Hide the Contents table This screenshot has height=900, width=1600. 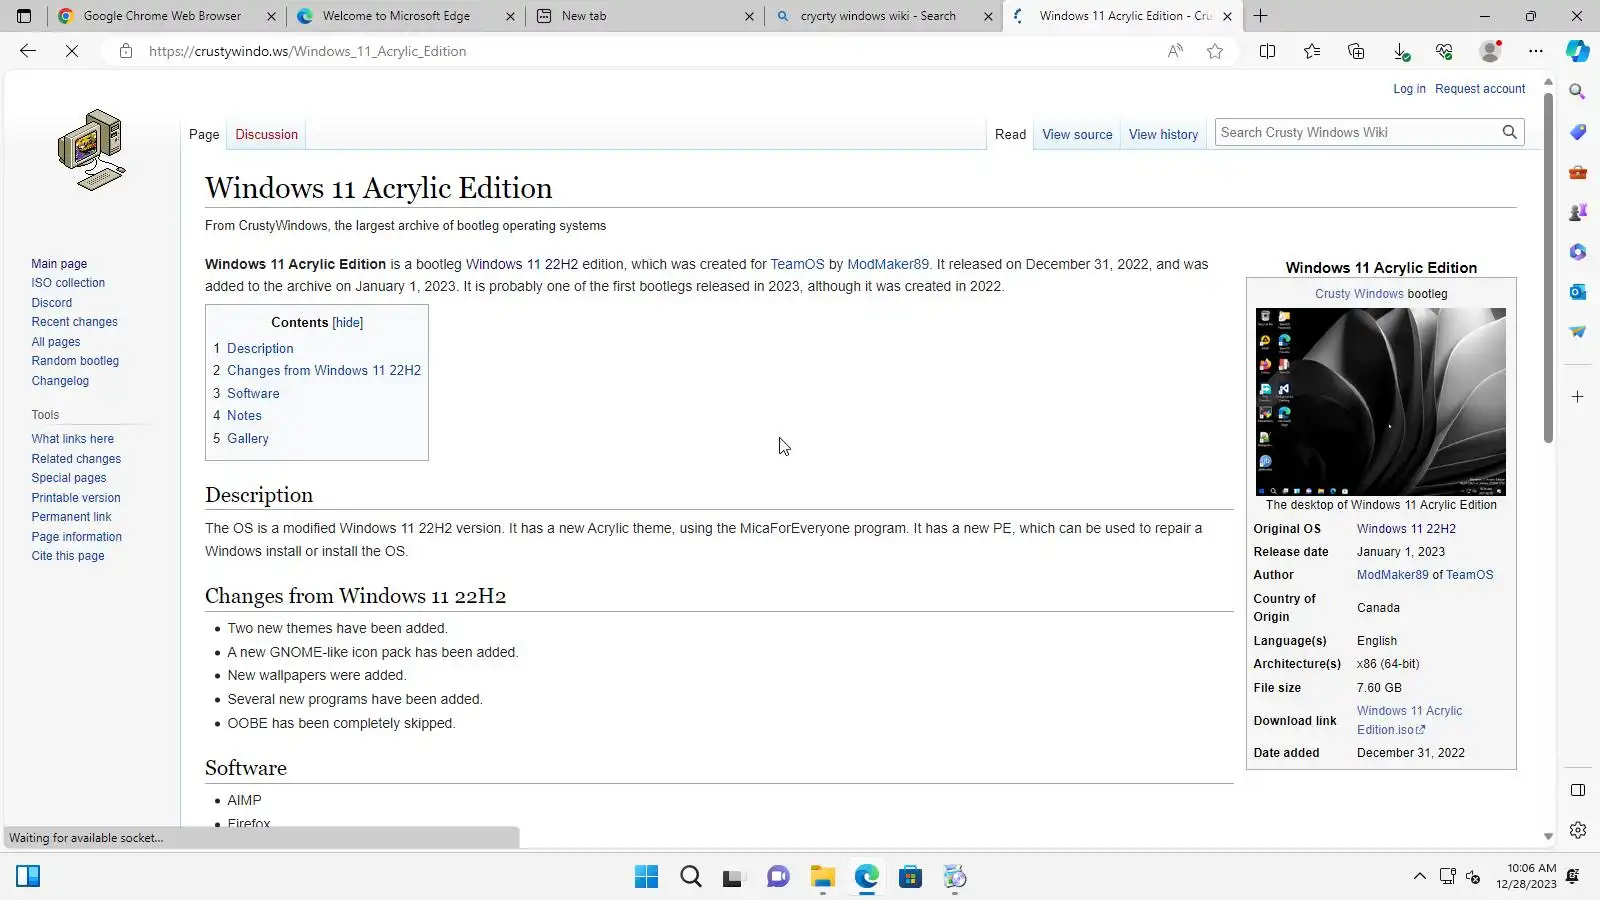tap(348, 322)
